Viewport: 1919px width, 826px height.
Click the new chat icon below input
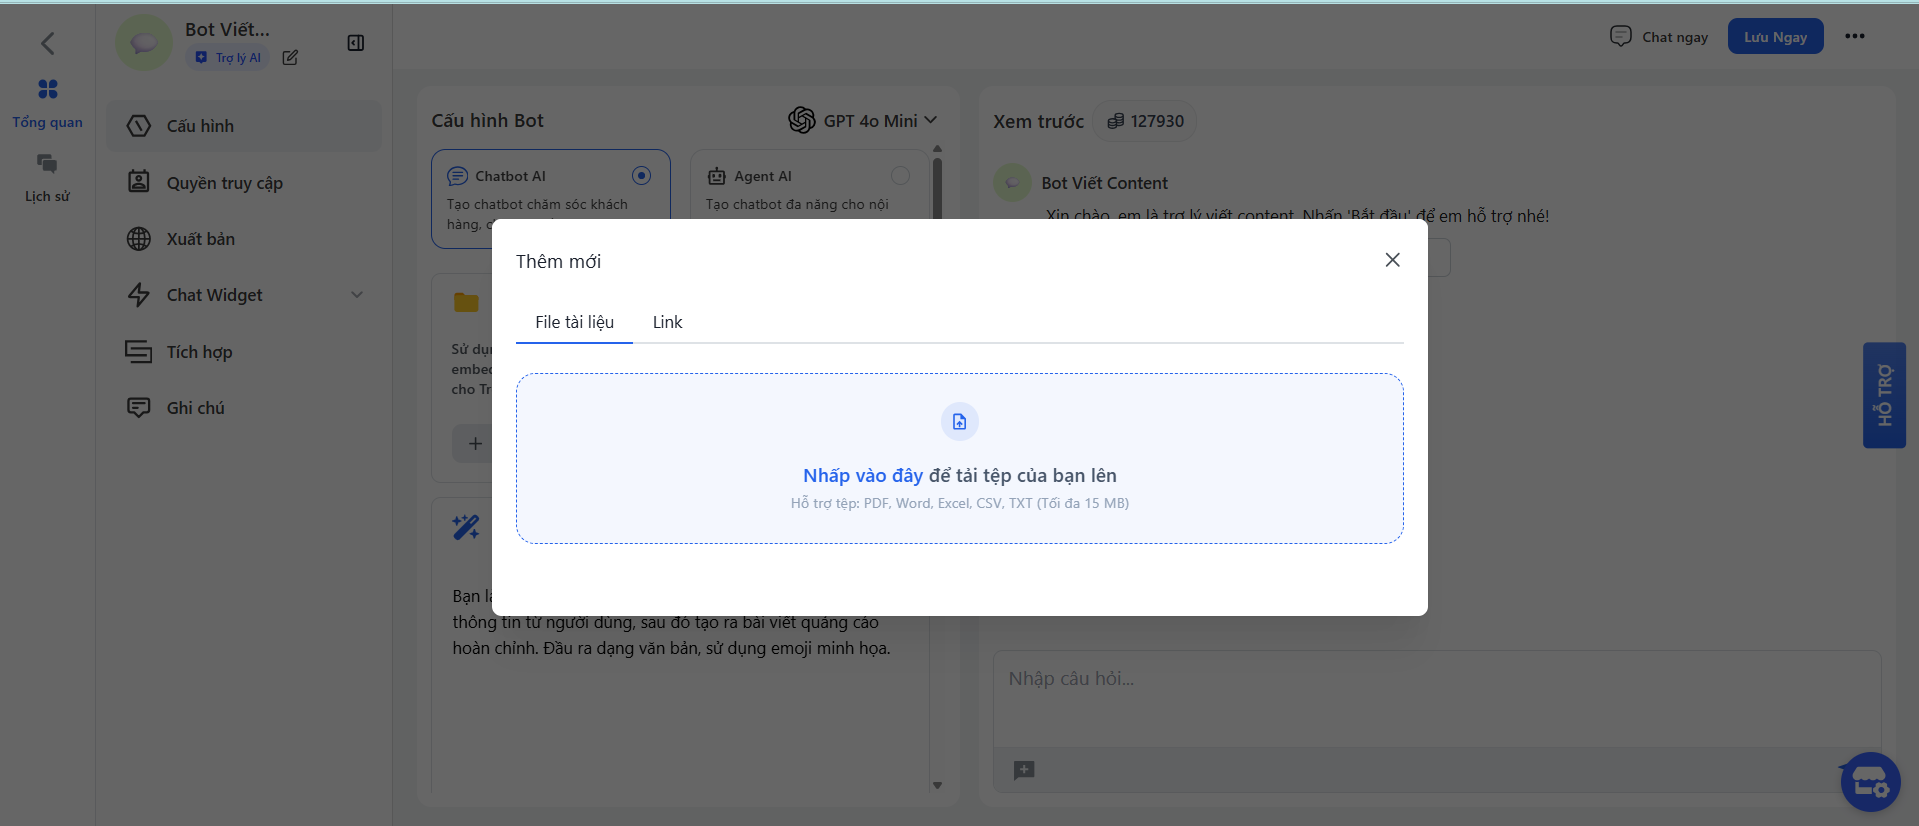point(1024,770)
